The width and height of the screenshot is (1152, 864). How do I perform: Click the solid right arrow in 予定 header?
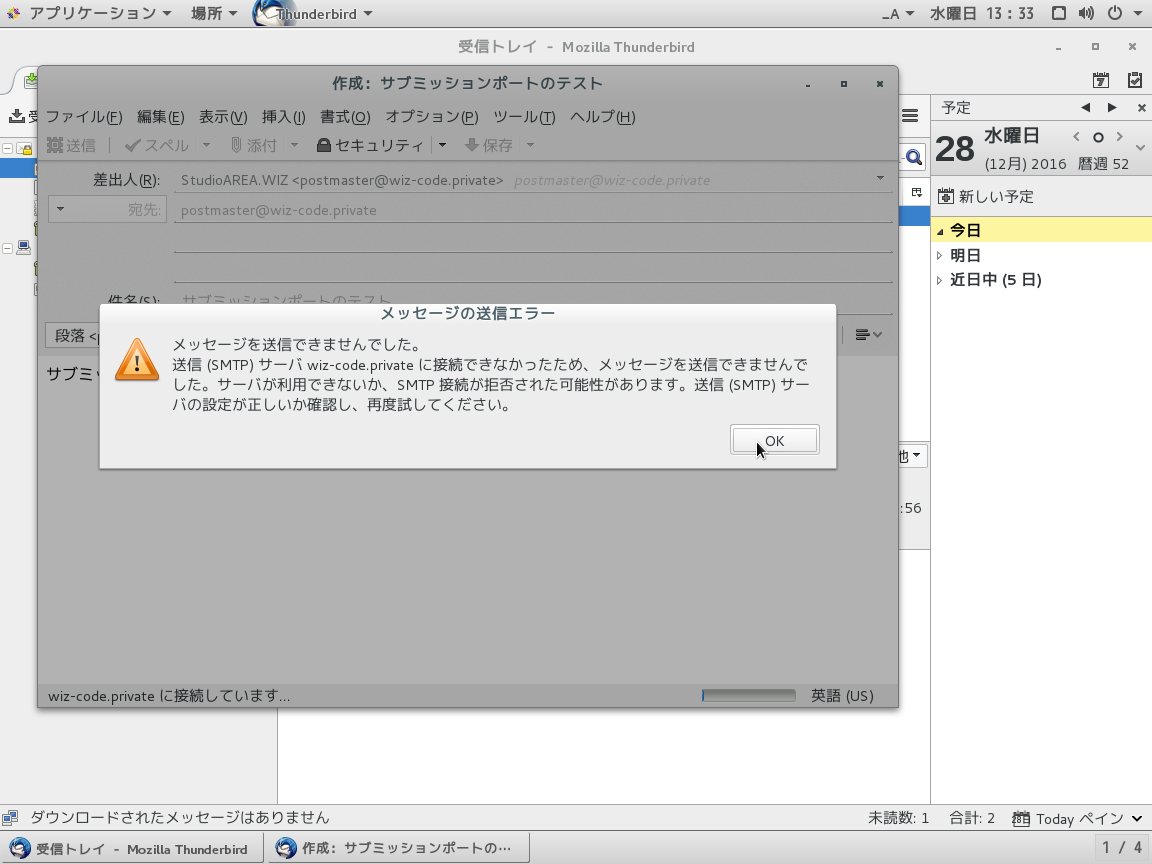tap(1112, 107)
